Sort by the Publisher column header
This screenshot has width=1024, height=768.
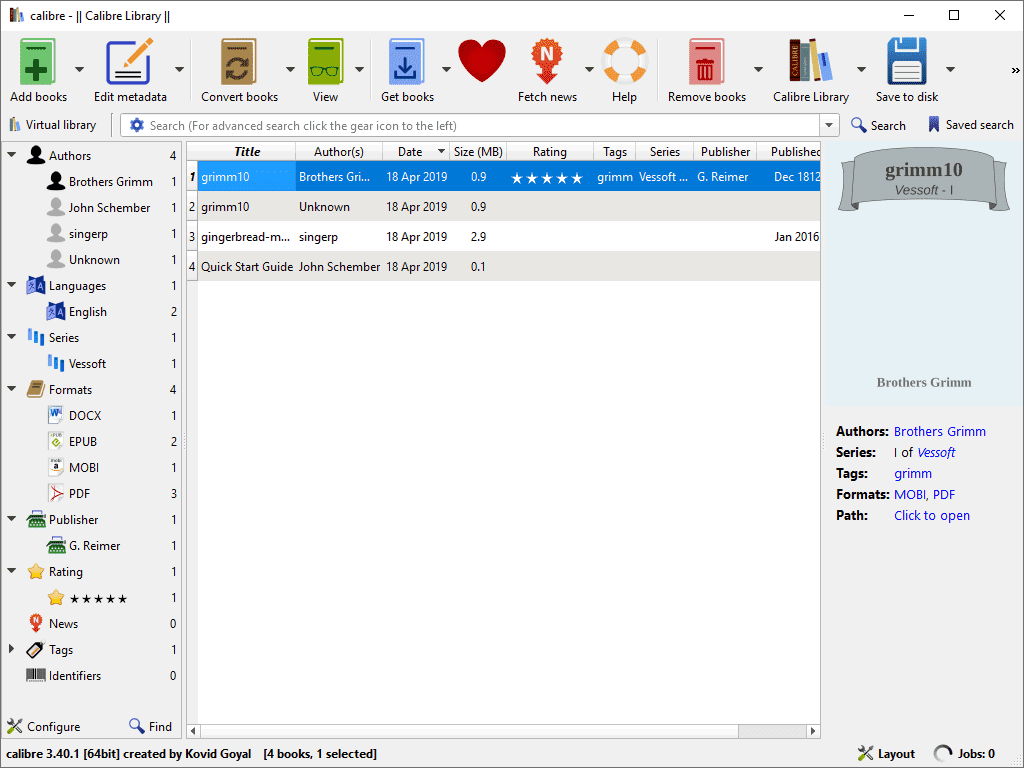[725, 152]
